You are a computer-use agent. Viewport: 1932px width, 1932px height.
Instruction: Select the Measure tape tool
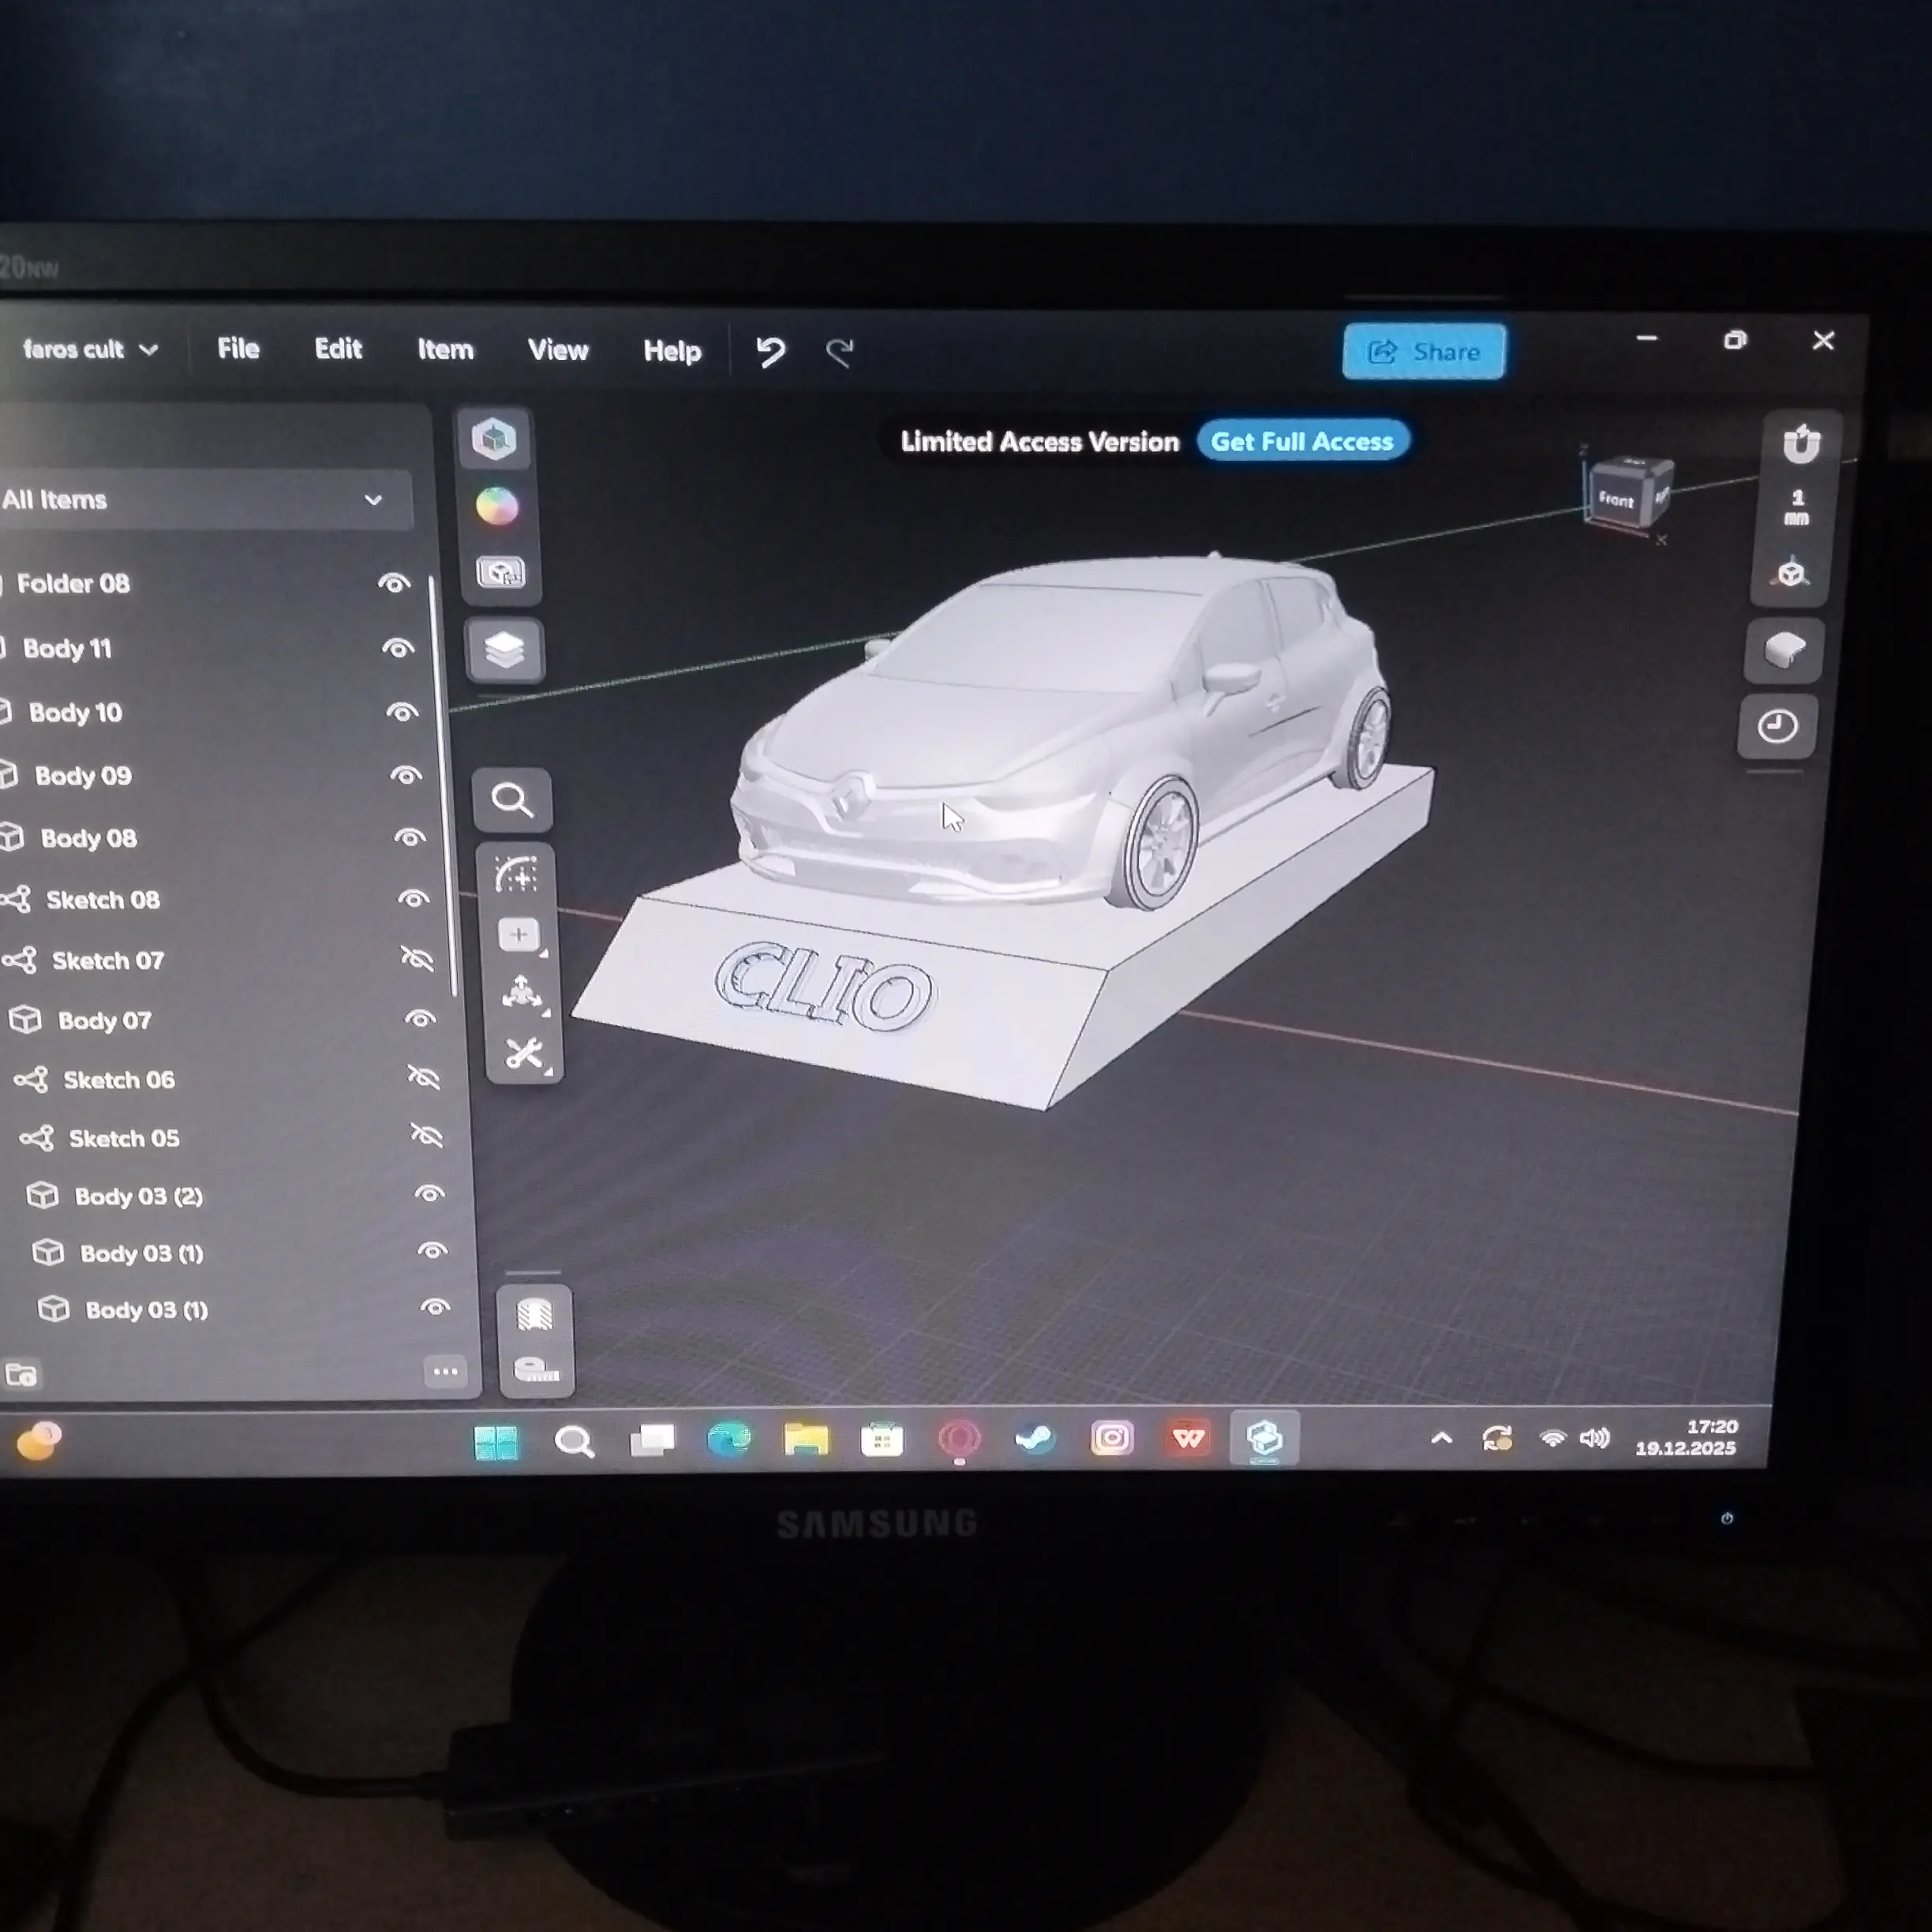click(536, 1369)
